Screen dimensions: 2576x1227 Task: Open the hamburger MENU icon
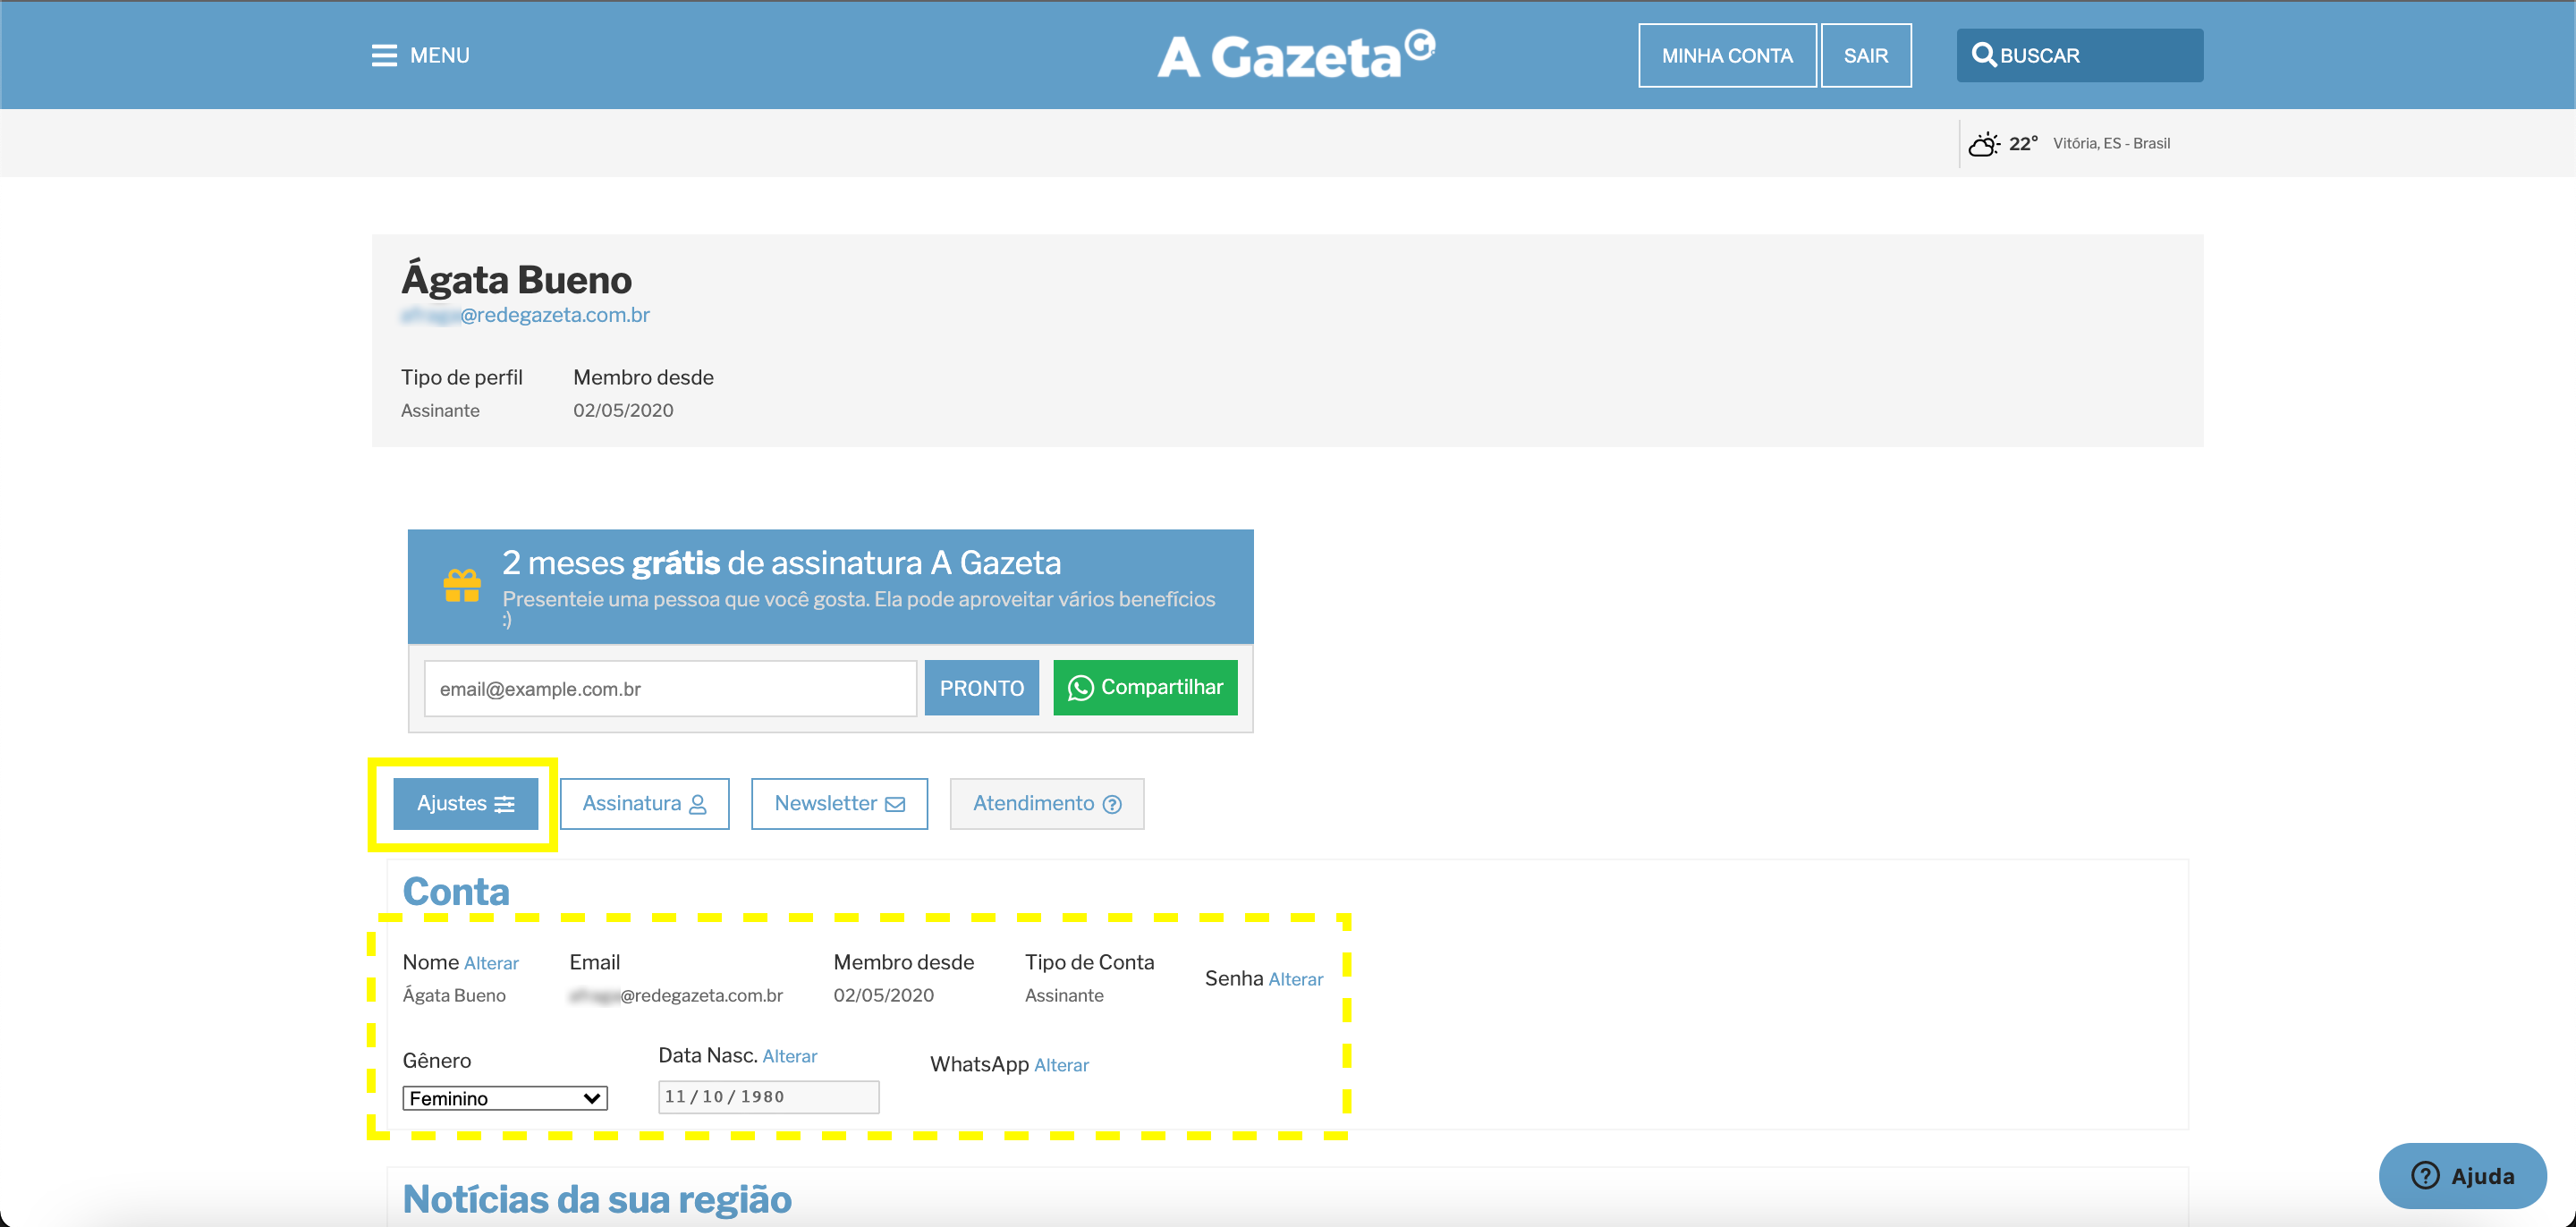pyautogui.click(x=384, y=55)
